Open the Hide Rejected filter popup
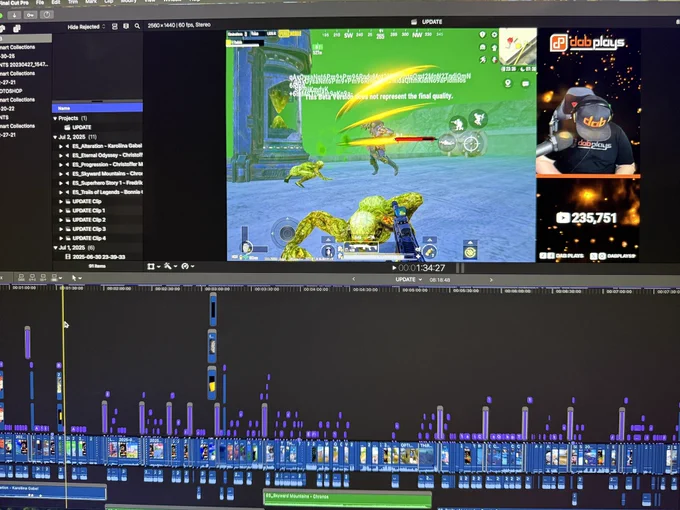 [86, 27]
